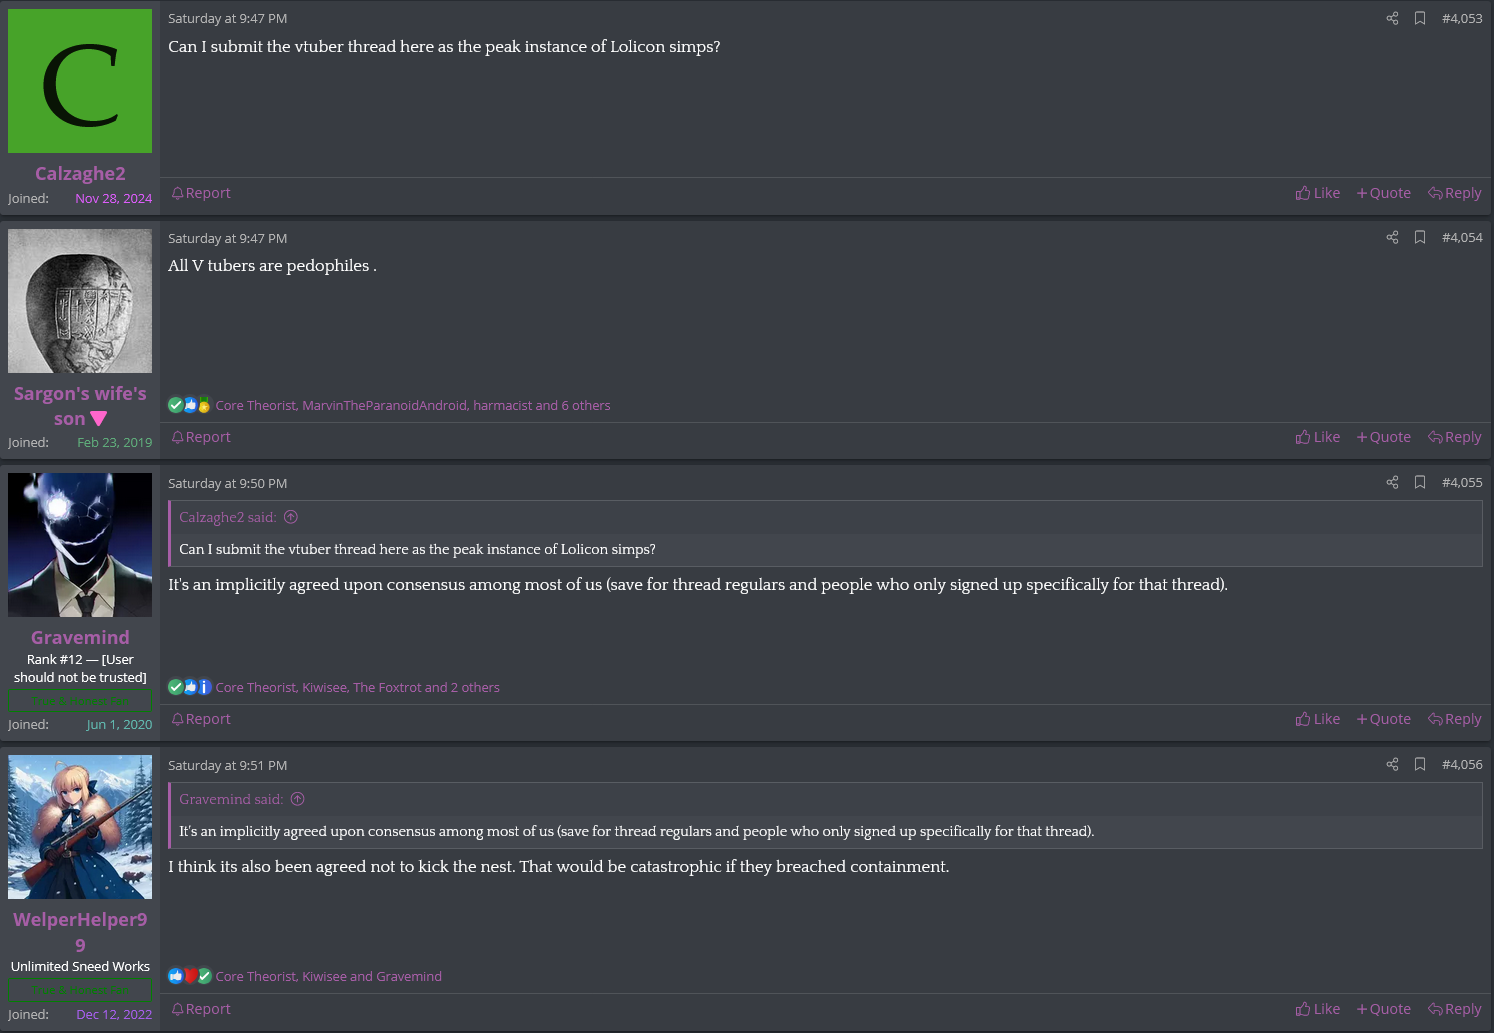Jump to Gravemind's quoted original post arrow
This screenshot has height=1033, width=1494.
(297, 799)
